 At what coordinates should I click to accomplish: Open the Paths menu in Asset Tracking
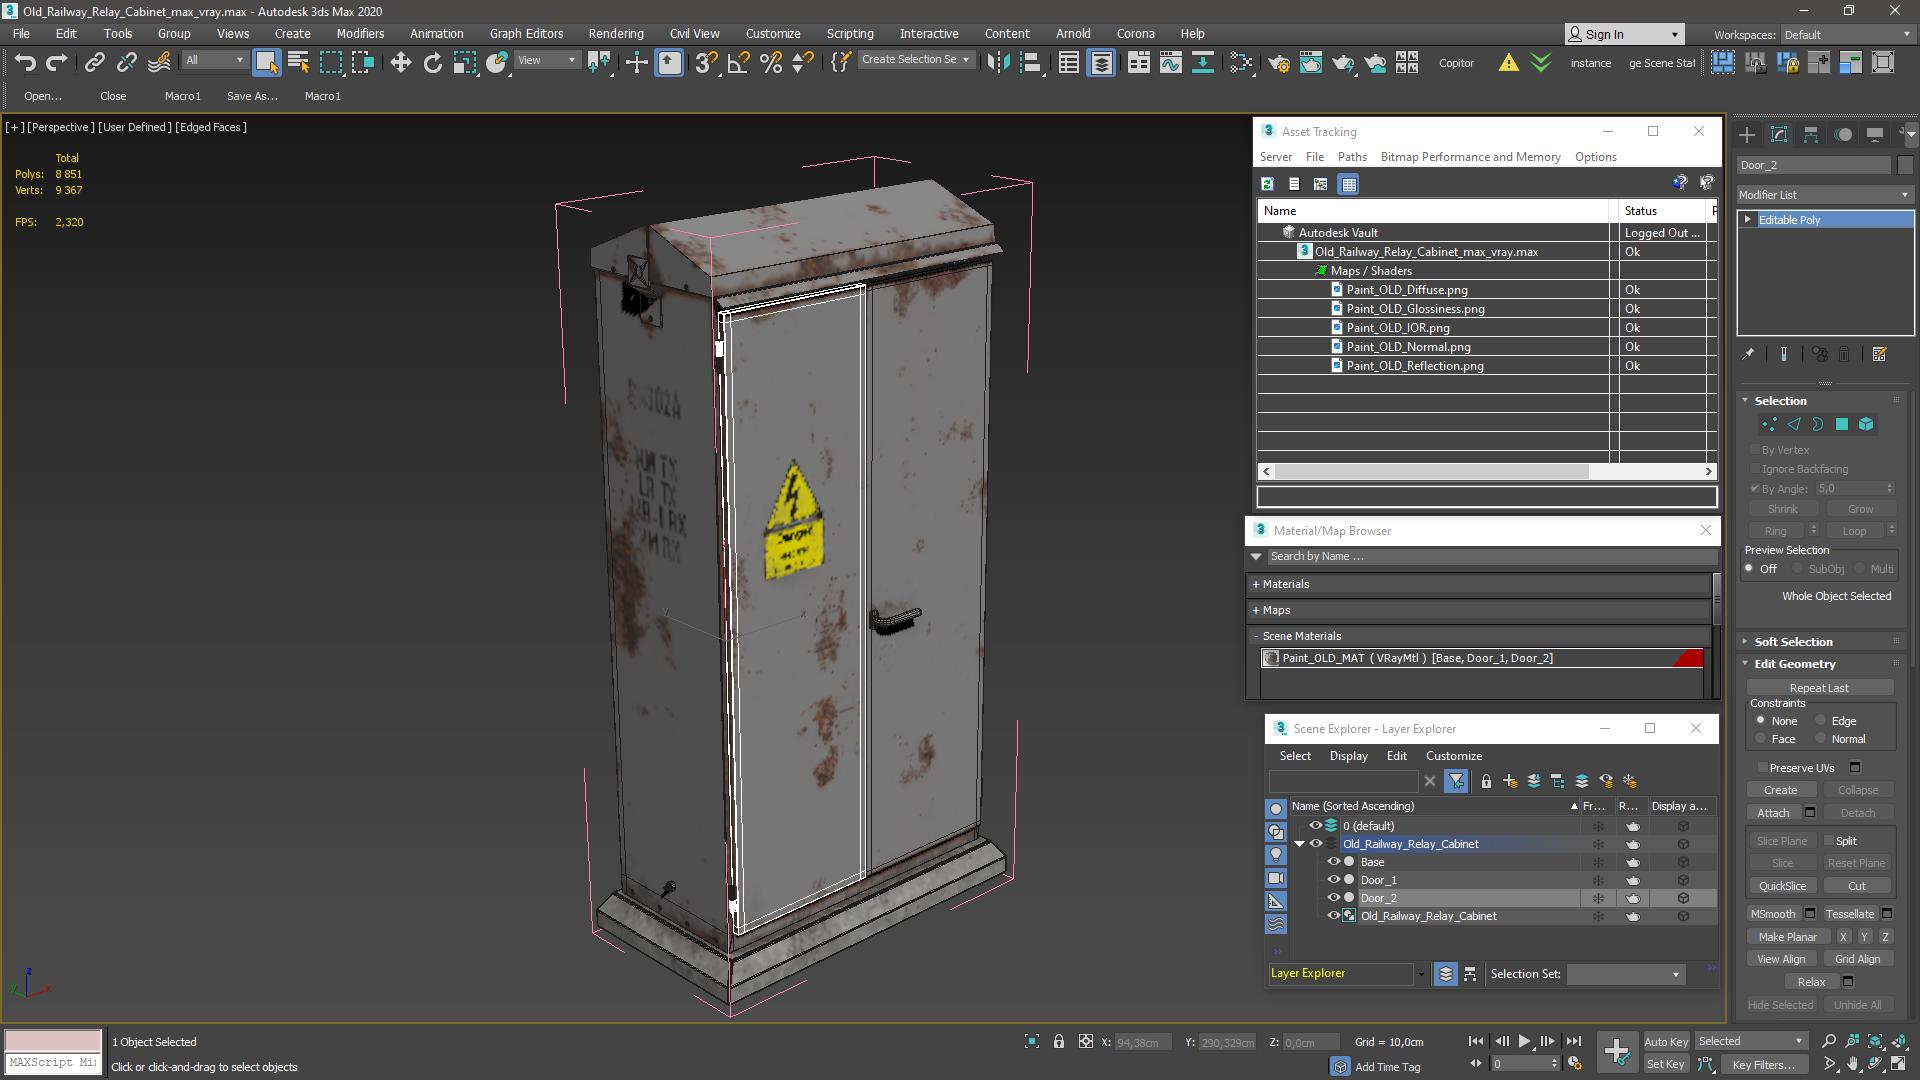pos(1352,157)
